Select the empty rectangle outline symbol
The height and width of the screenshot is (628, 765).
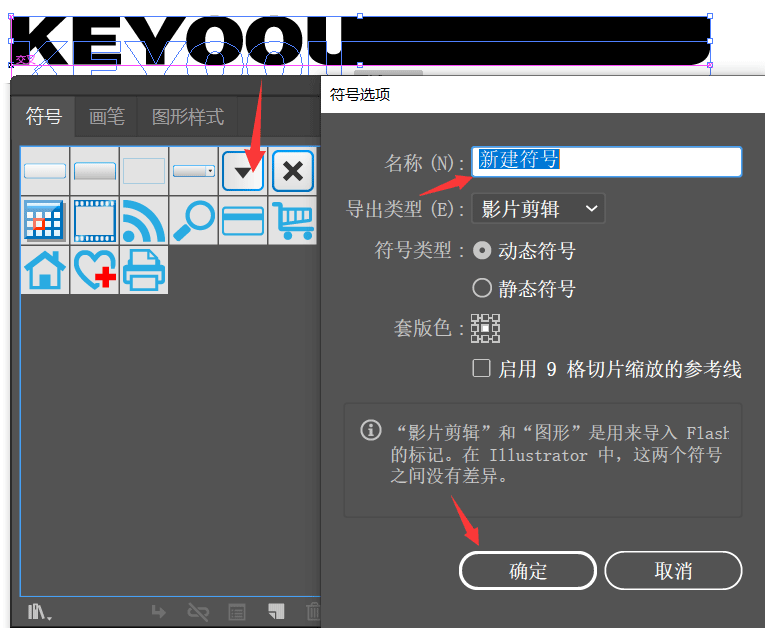[x=144, y=171]
